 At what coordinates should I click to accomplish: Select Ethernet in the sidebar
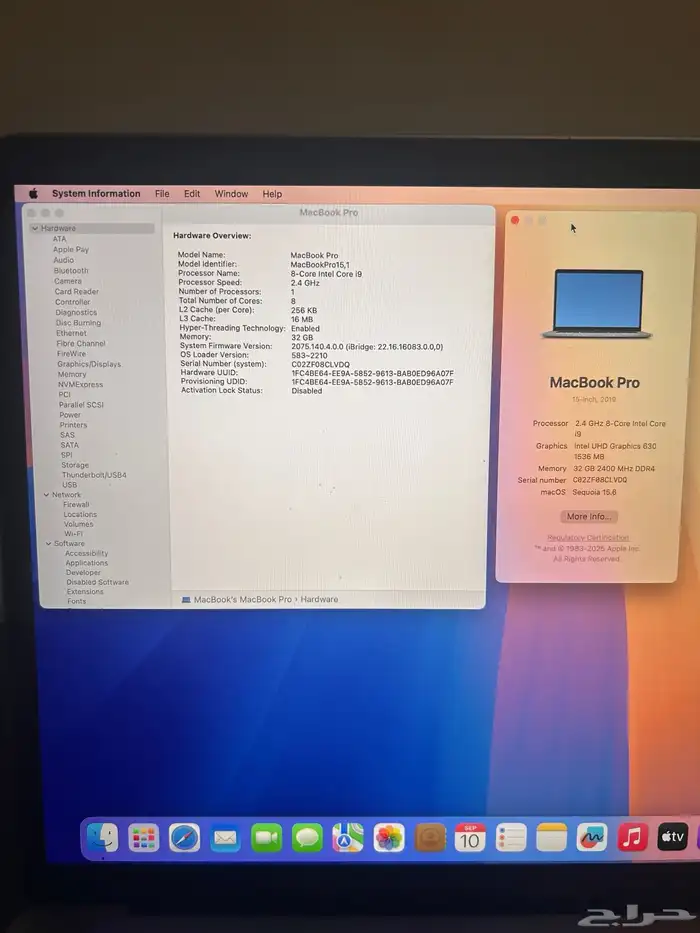71,333
